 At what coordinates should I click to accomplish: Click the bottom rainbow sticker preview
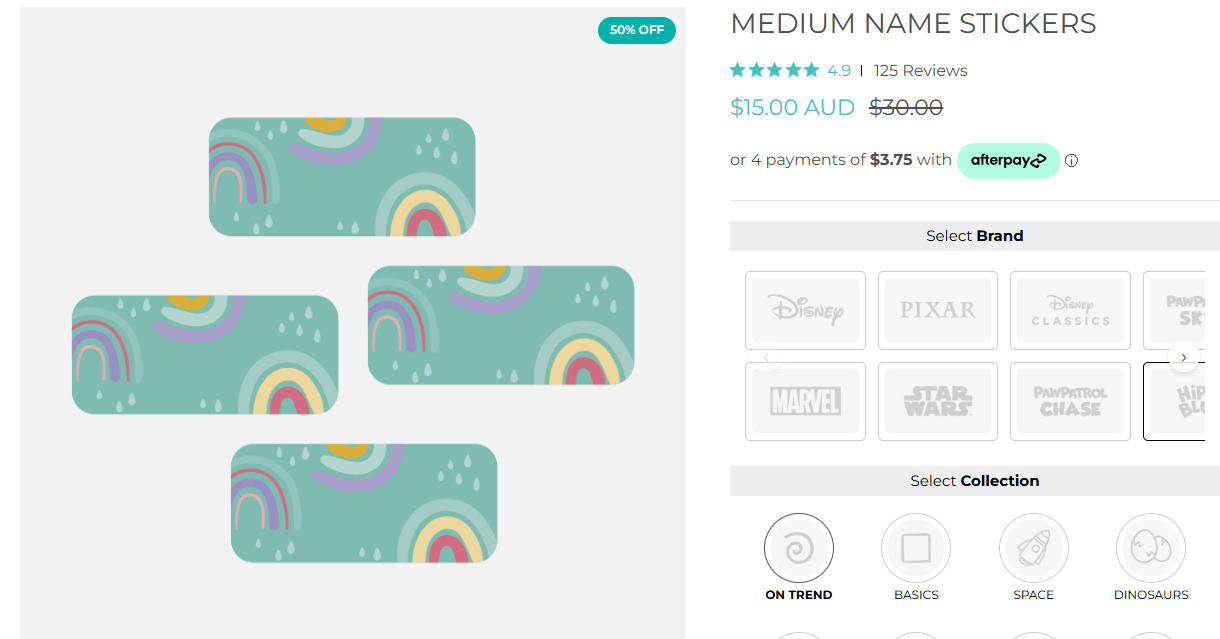[364, 503]
